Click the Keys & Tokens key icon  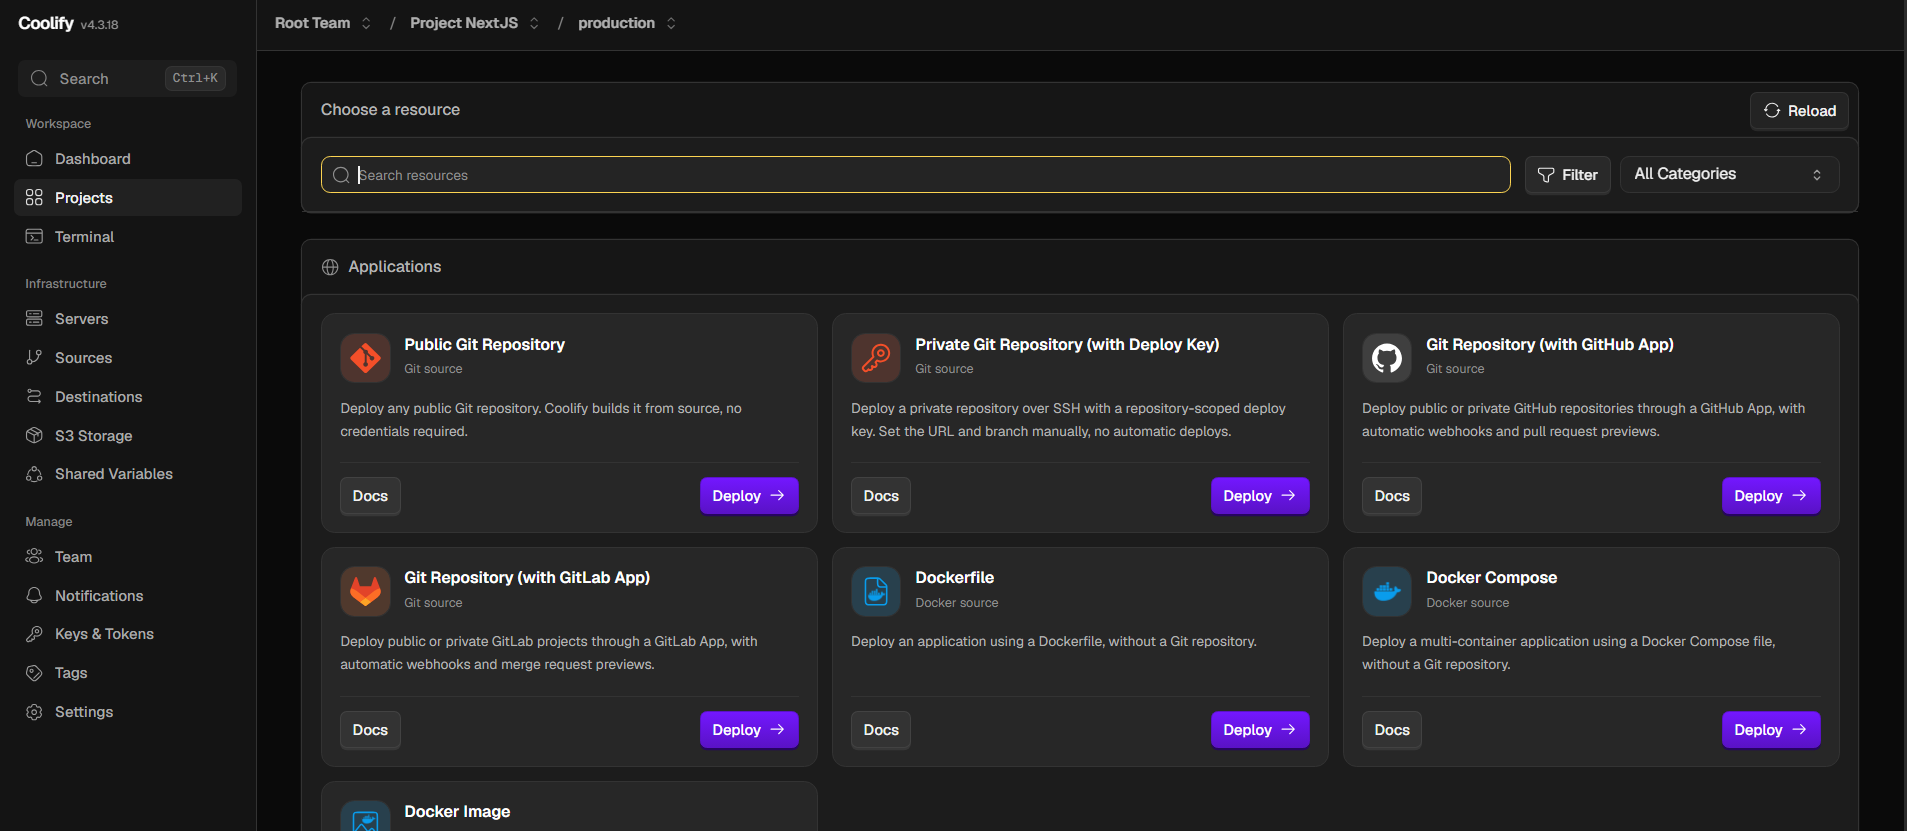[34, 634]
